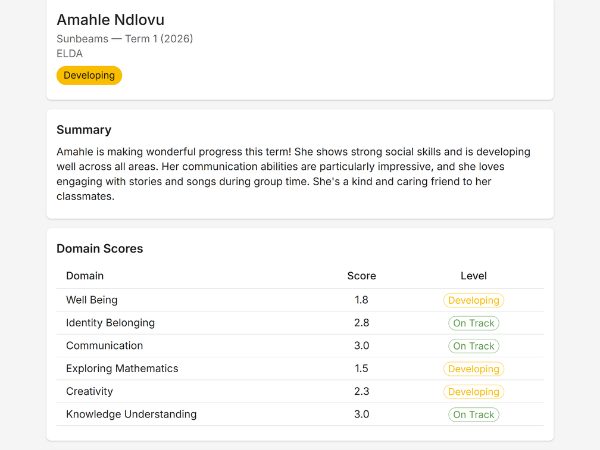Select the Identity Belonging domain name
The height and width of the screenshot is (450, 600).
tap(110, 323)
